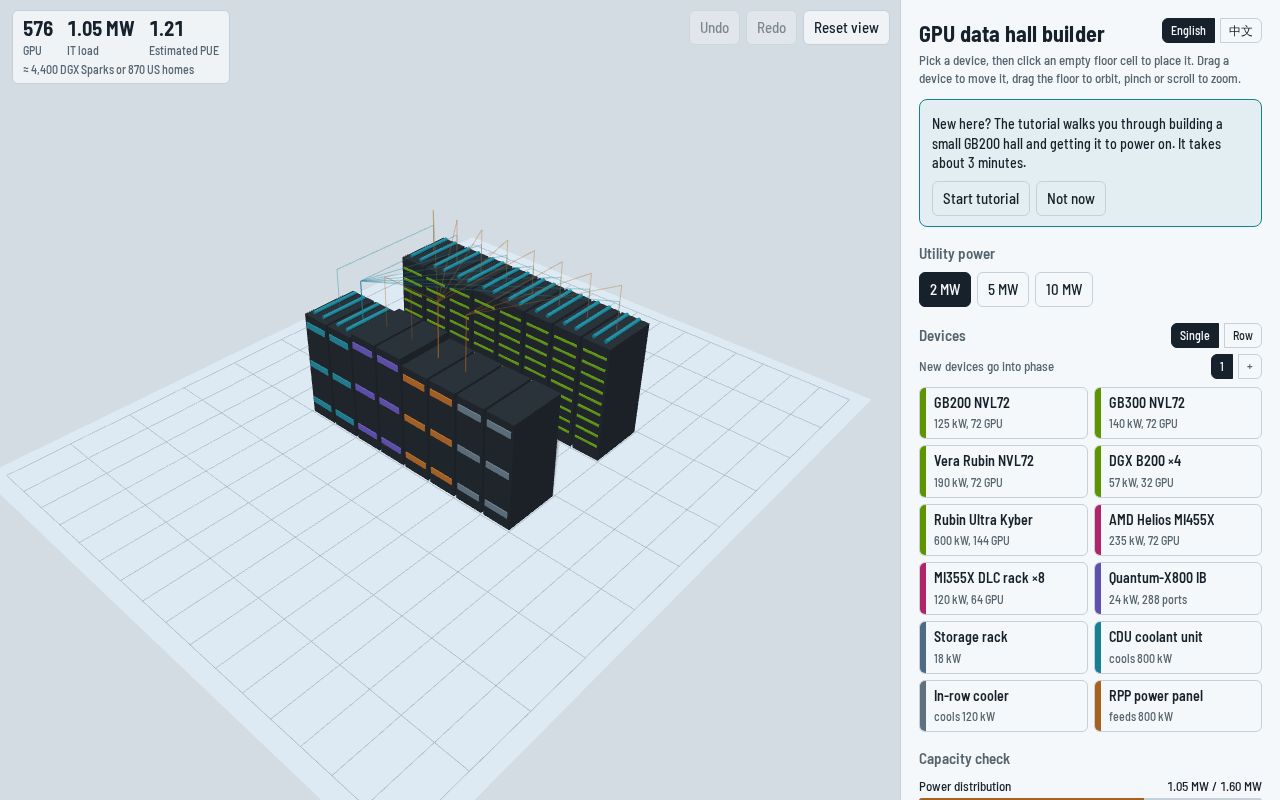The height and width of the screenshot is (800, 1280).
Task: Choose the AMD Helios MI455X rack
Action: tap(1178, 530)
